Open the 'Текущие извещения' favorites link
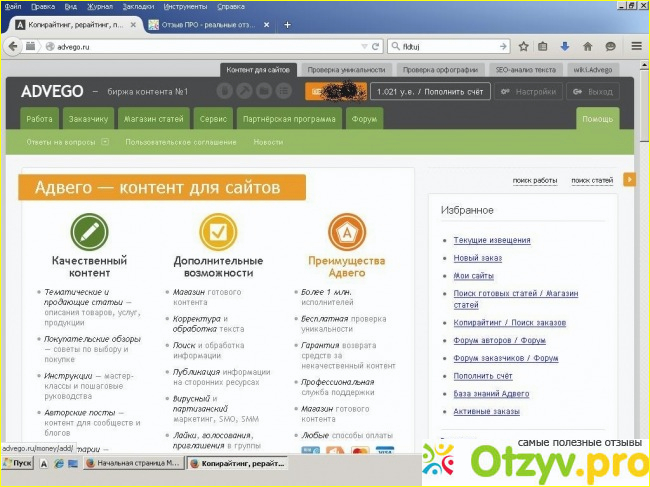650x487 pixels. [x=491, y=240]
